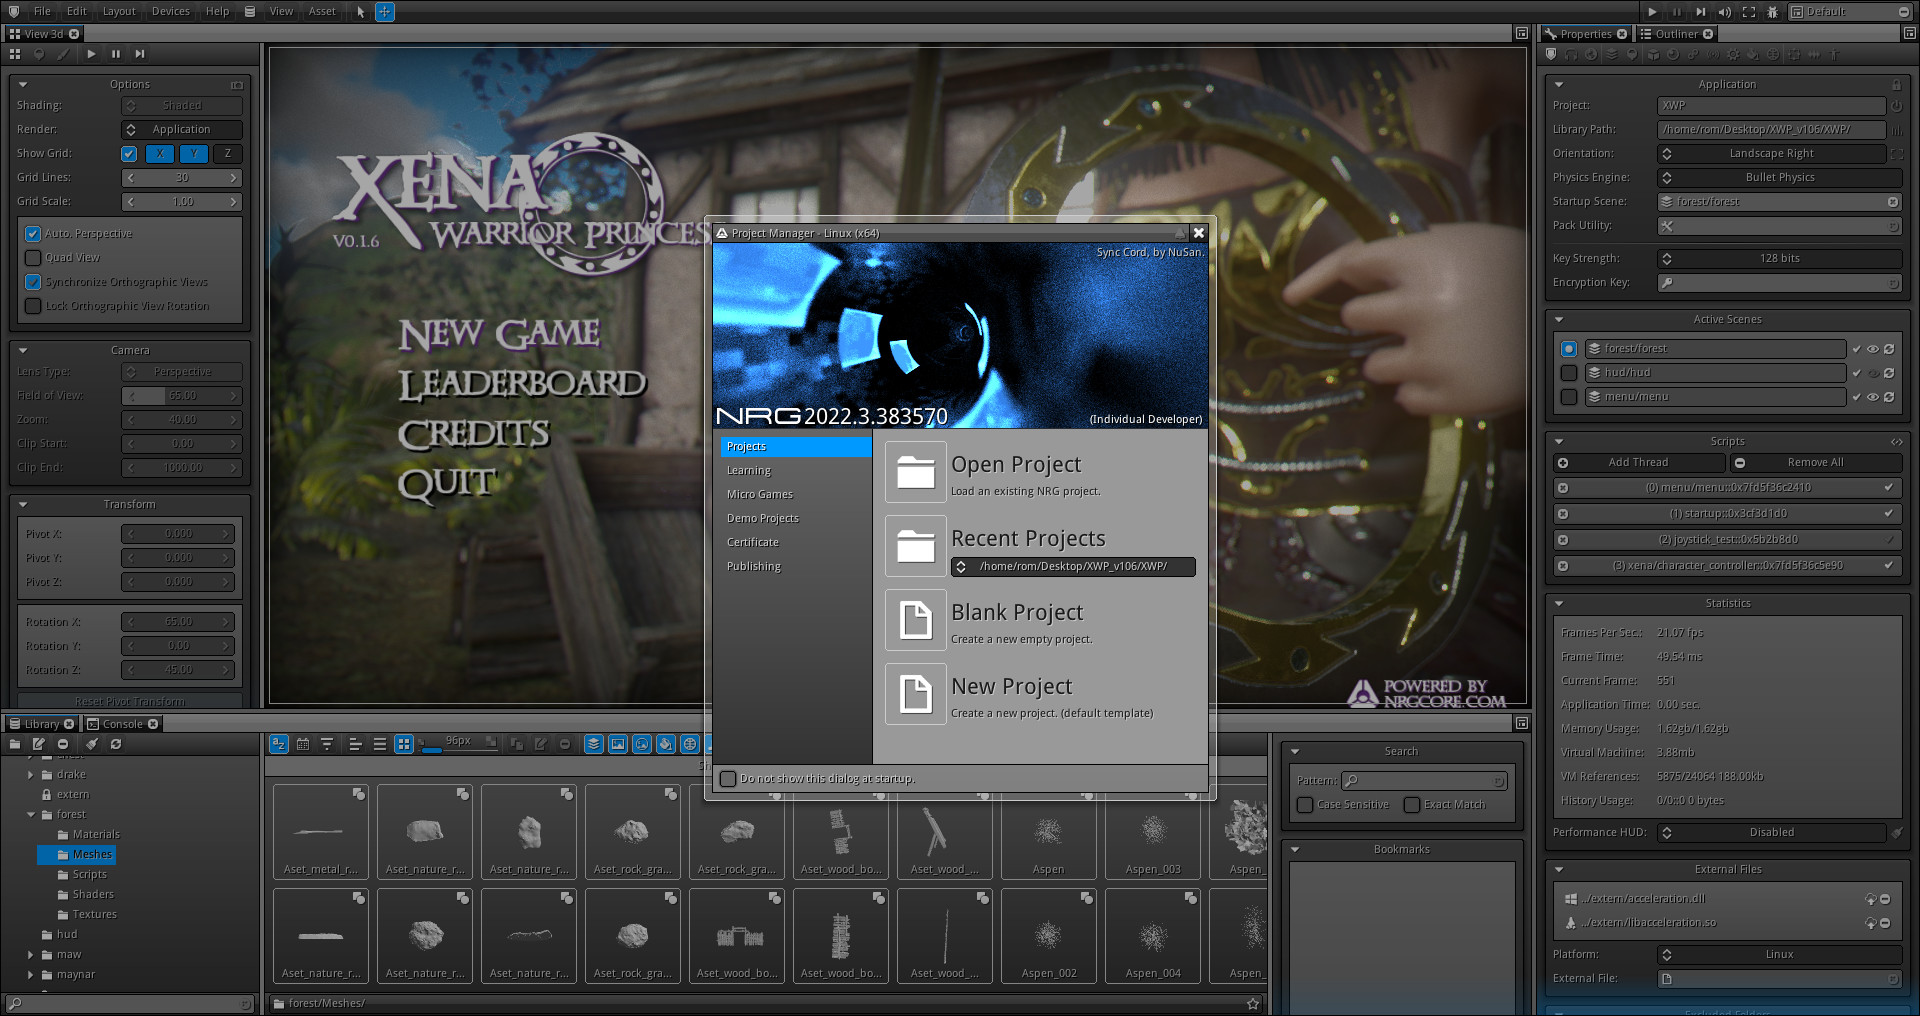The height and width of the screenshot is (1016, 1920).
Task: Open the Devices menu
Action: (x=170, y=12)
